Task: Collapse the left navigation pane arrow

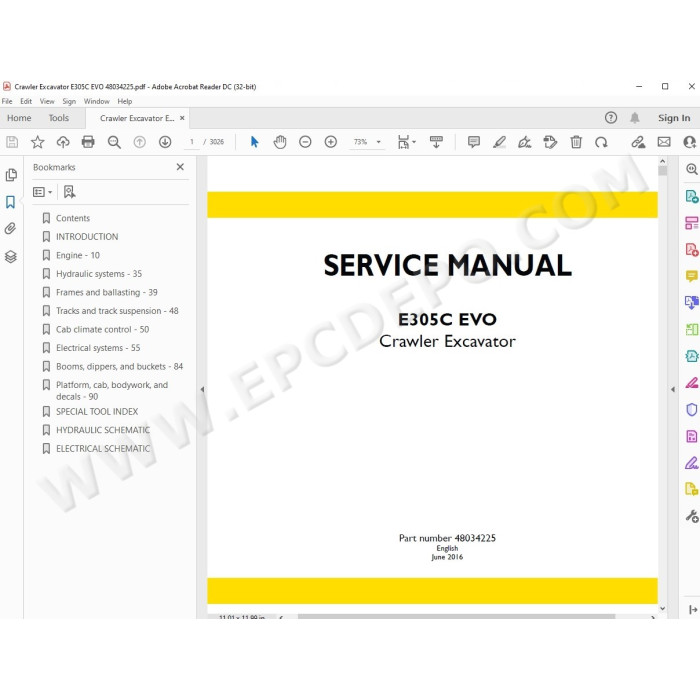Action: 202,389
